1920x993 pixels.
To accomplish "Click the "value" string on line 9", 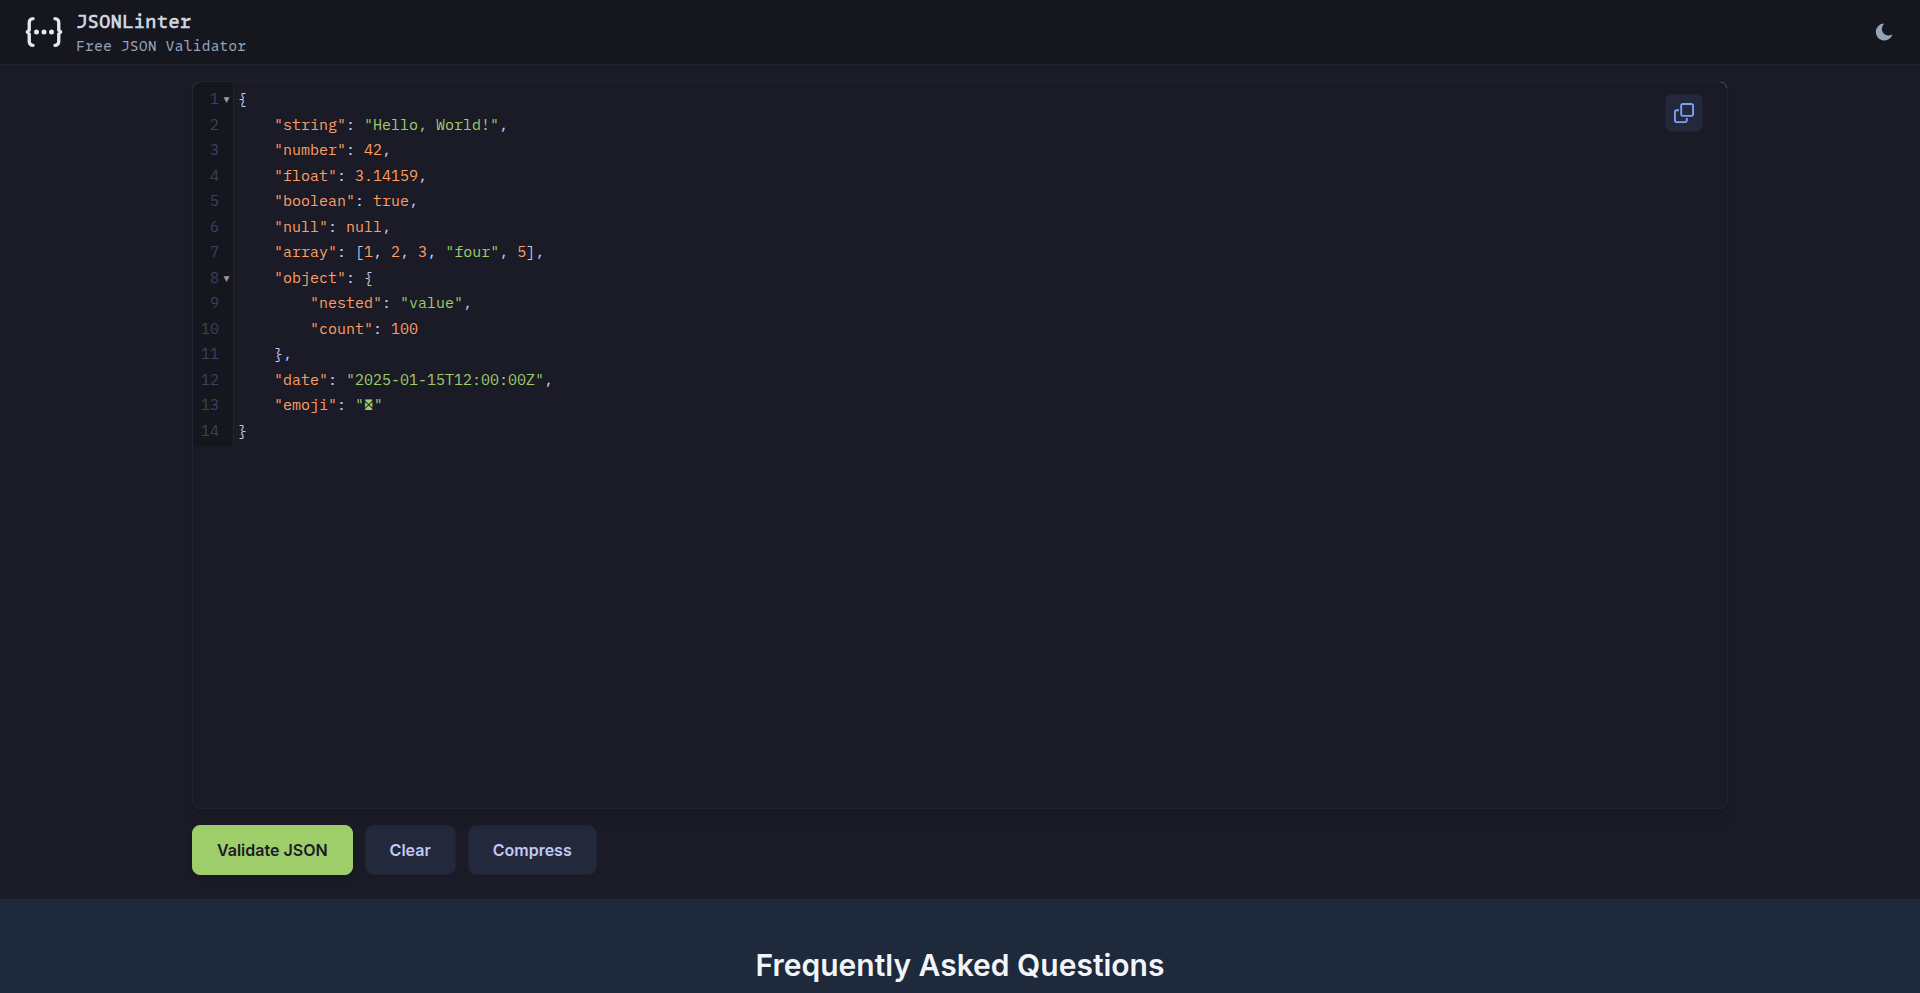I will tap(432, 303).
